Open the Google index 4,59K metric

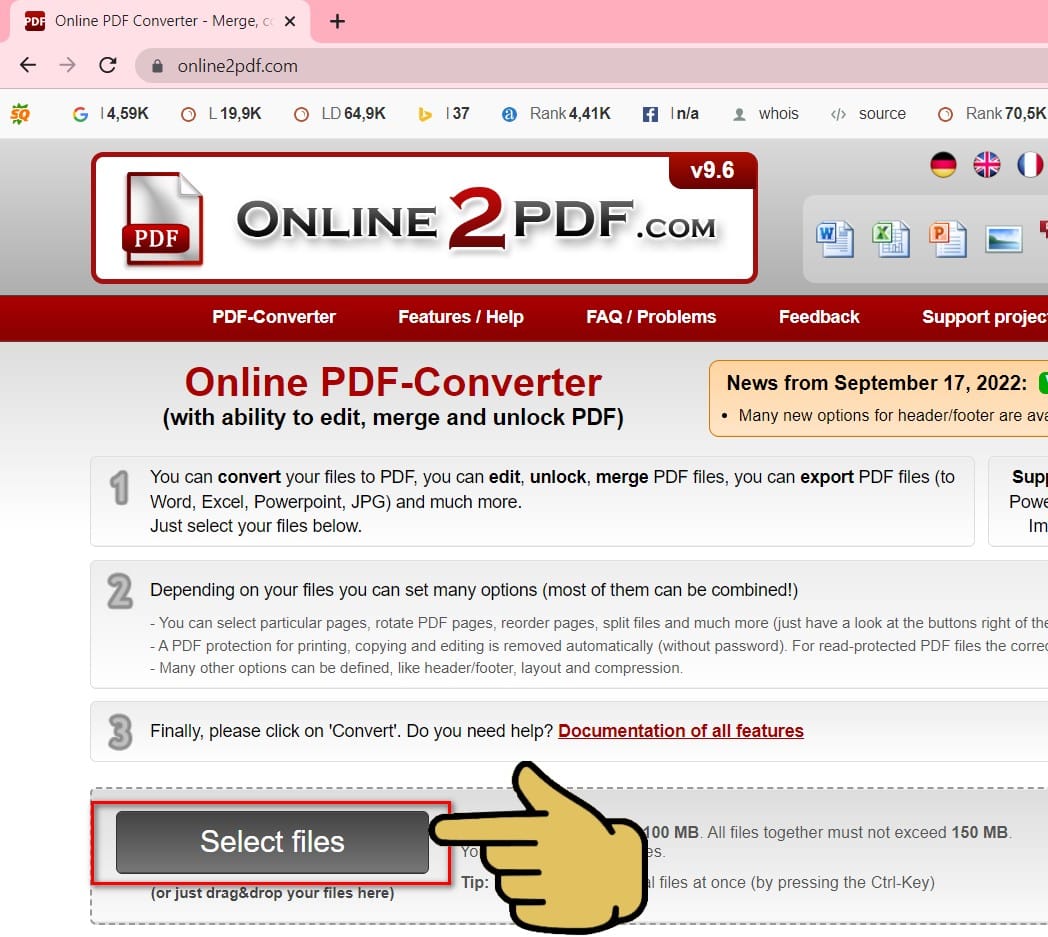[x=110, y=114]
